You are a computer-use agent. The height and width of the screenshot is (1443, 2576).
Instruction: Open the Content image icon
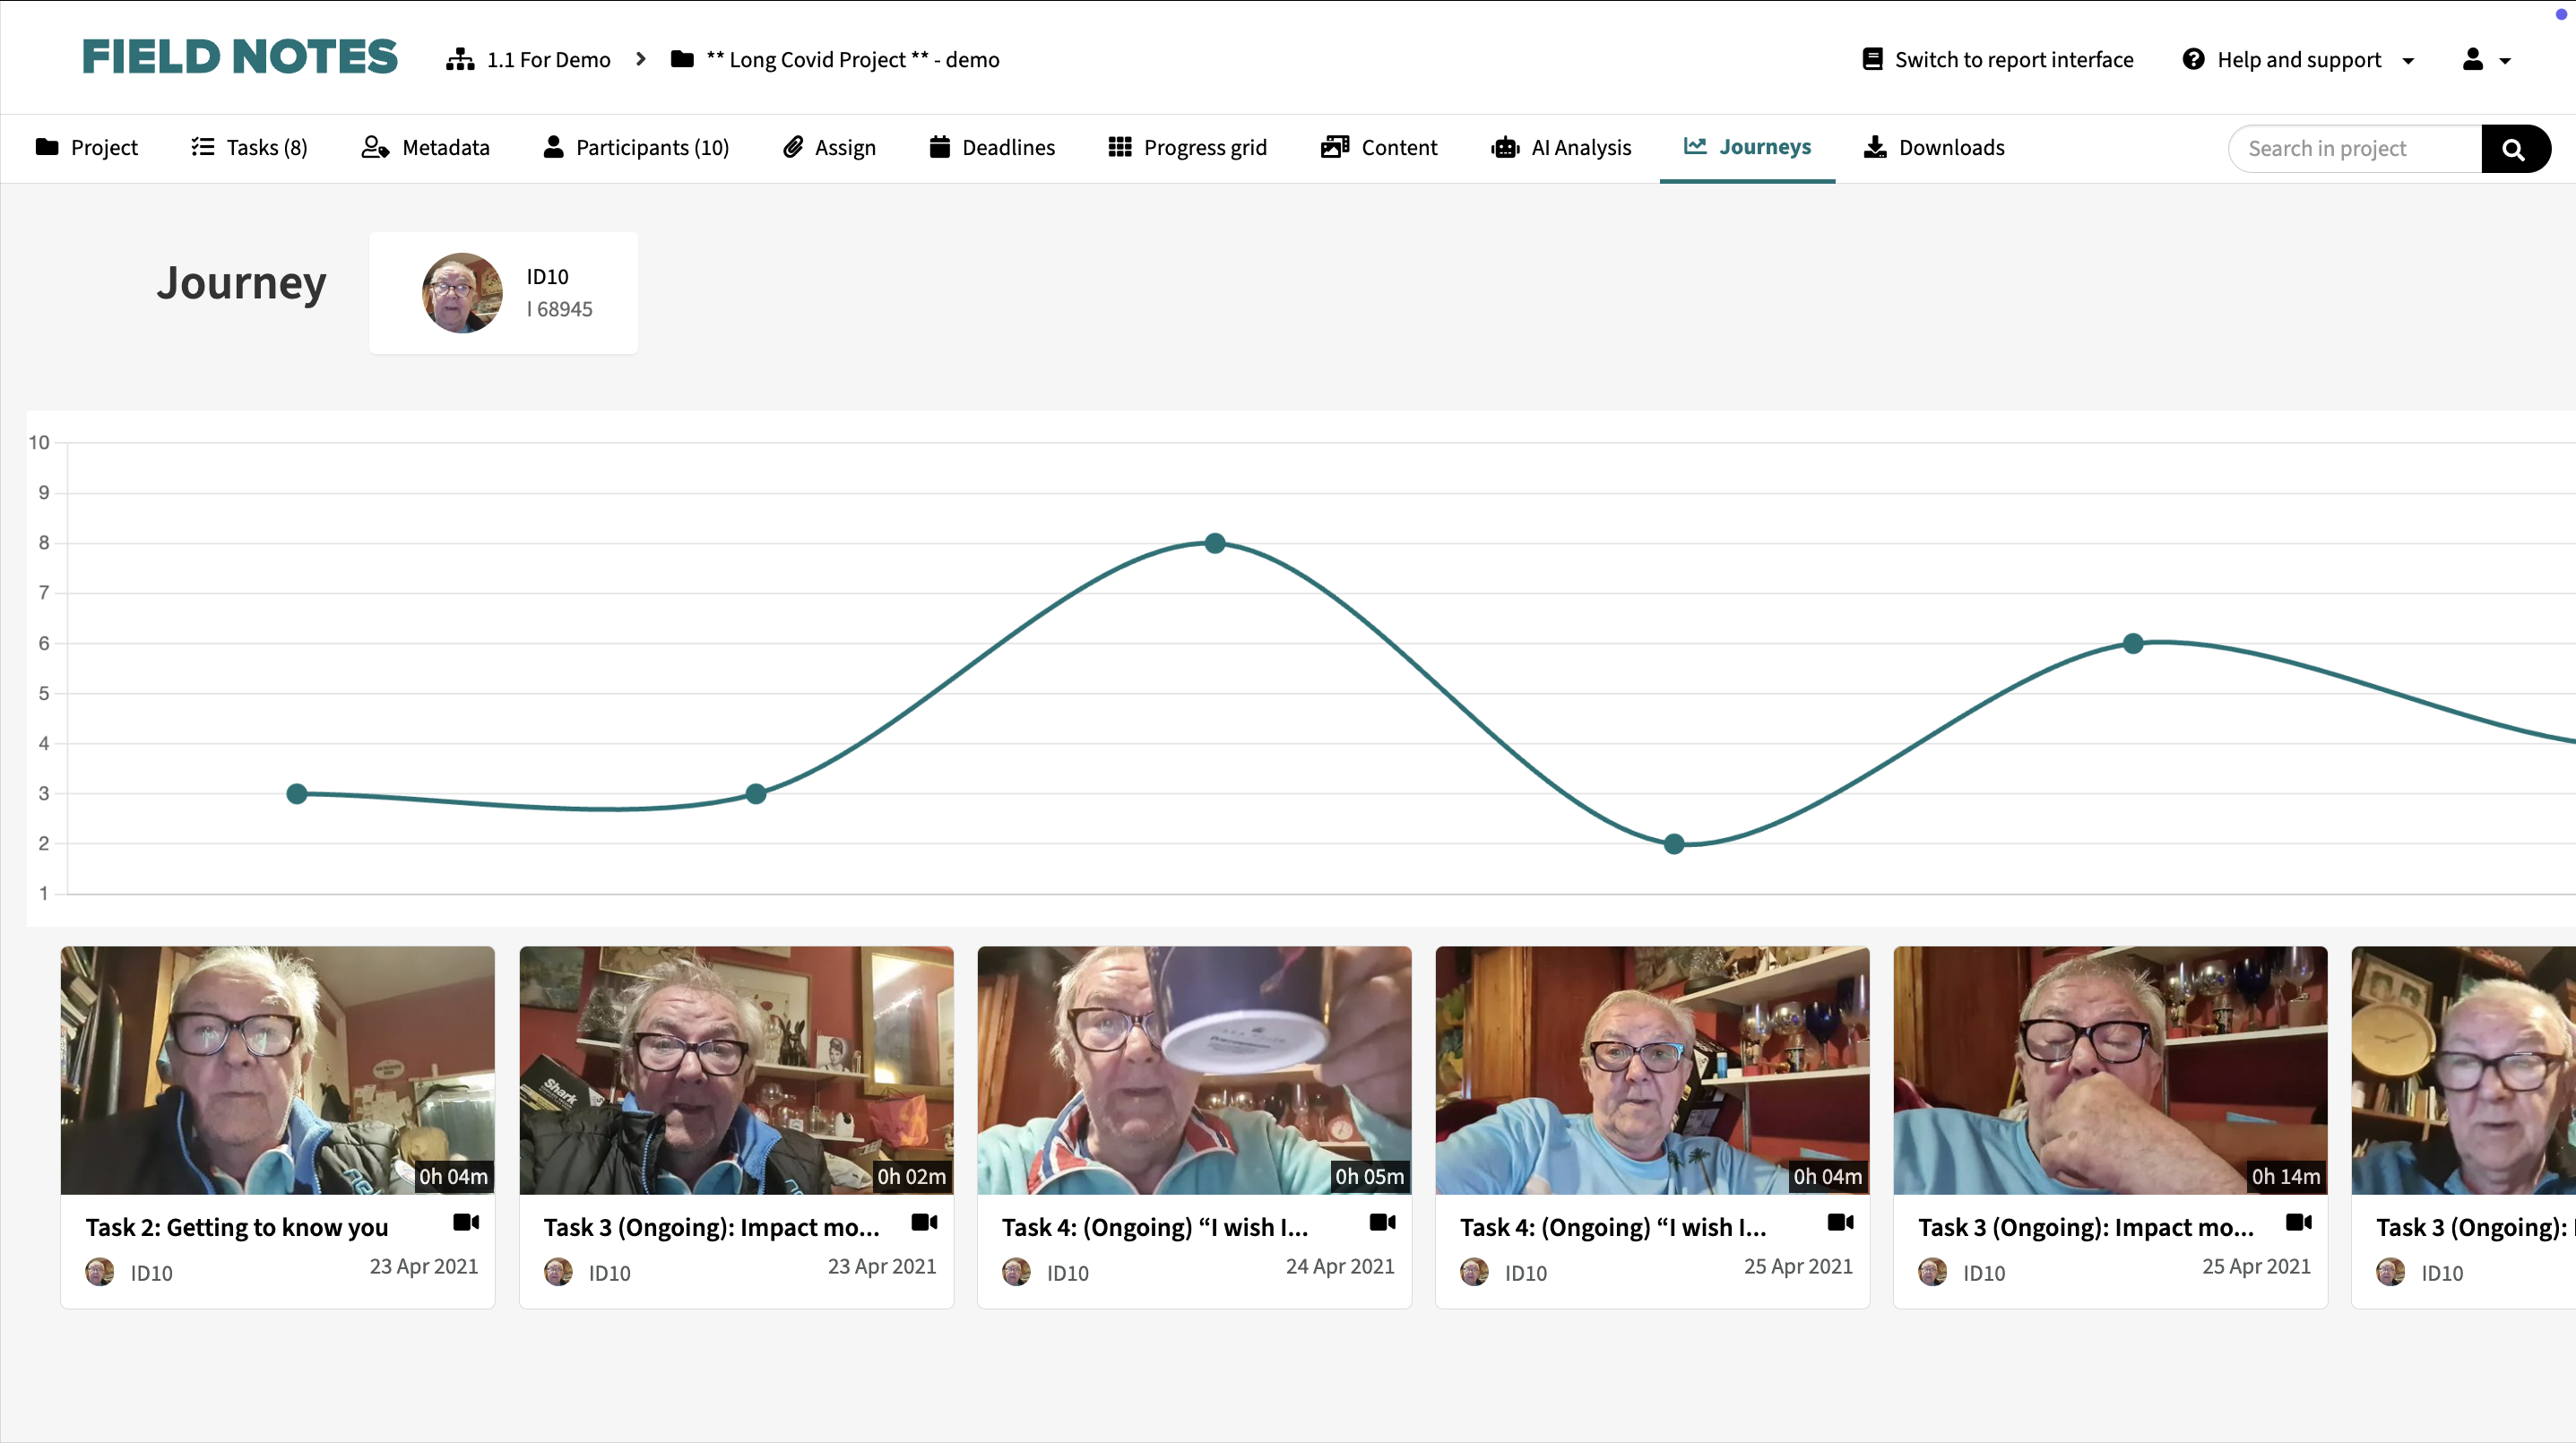point(1333,147)
